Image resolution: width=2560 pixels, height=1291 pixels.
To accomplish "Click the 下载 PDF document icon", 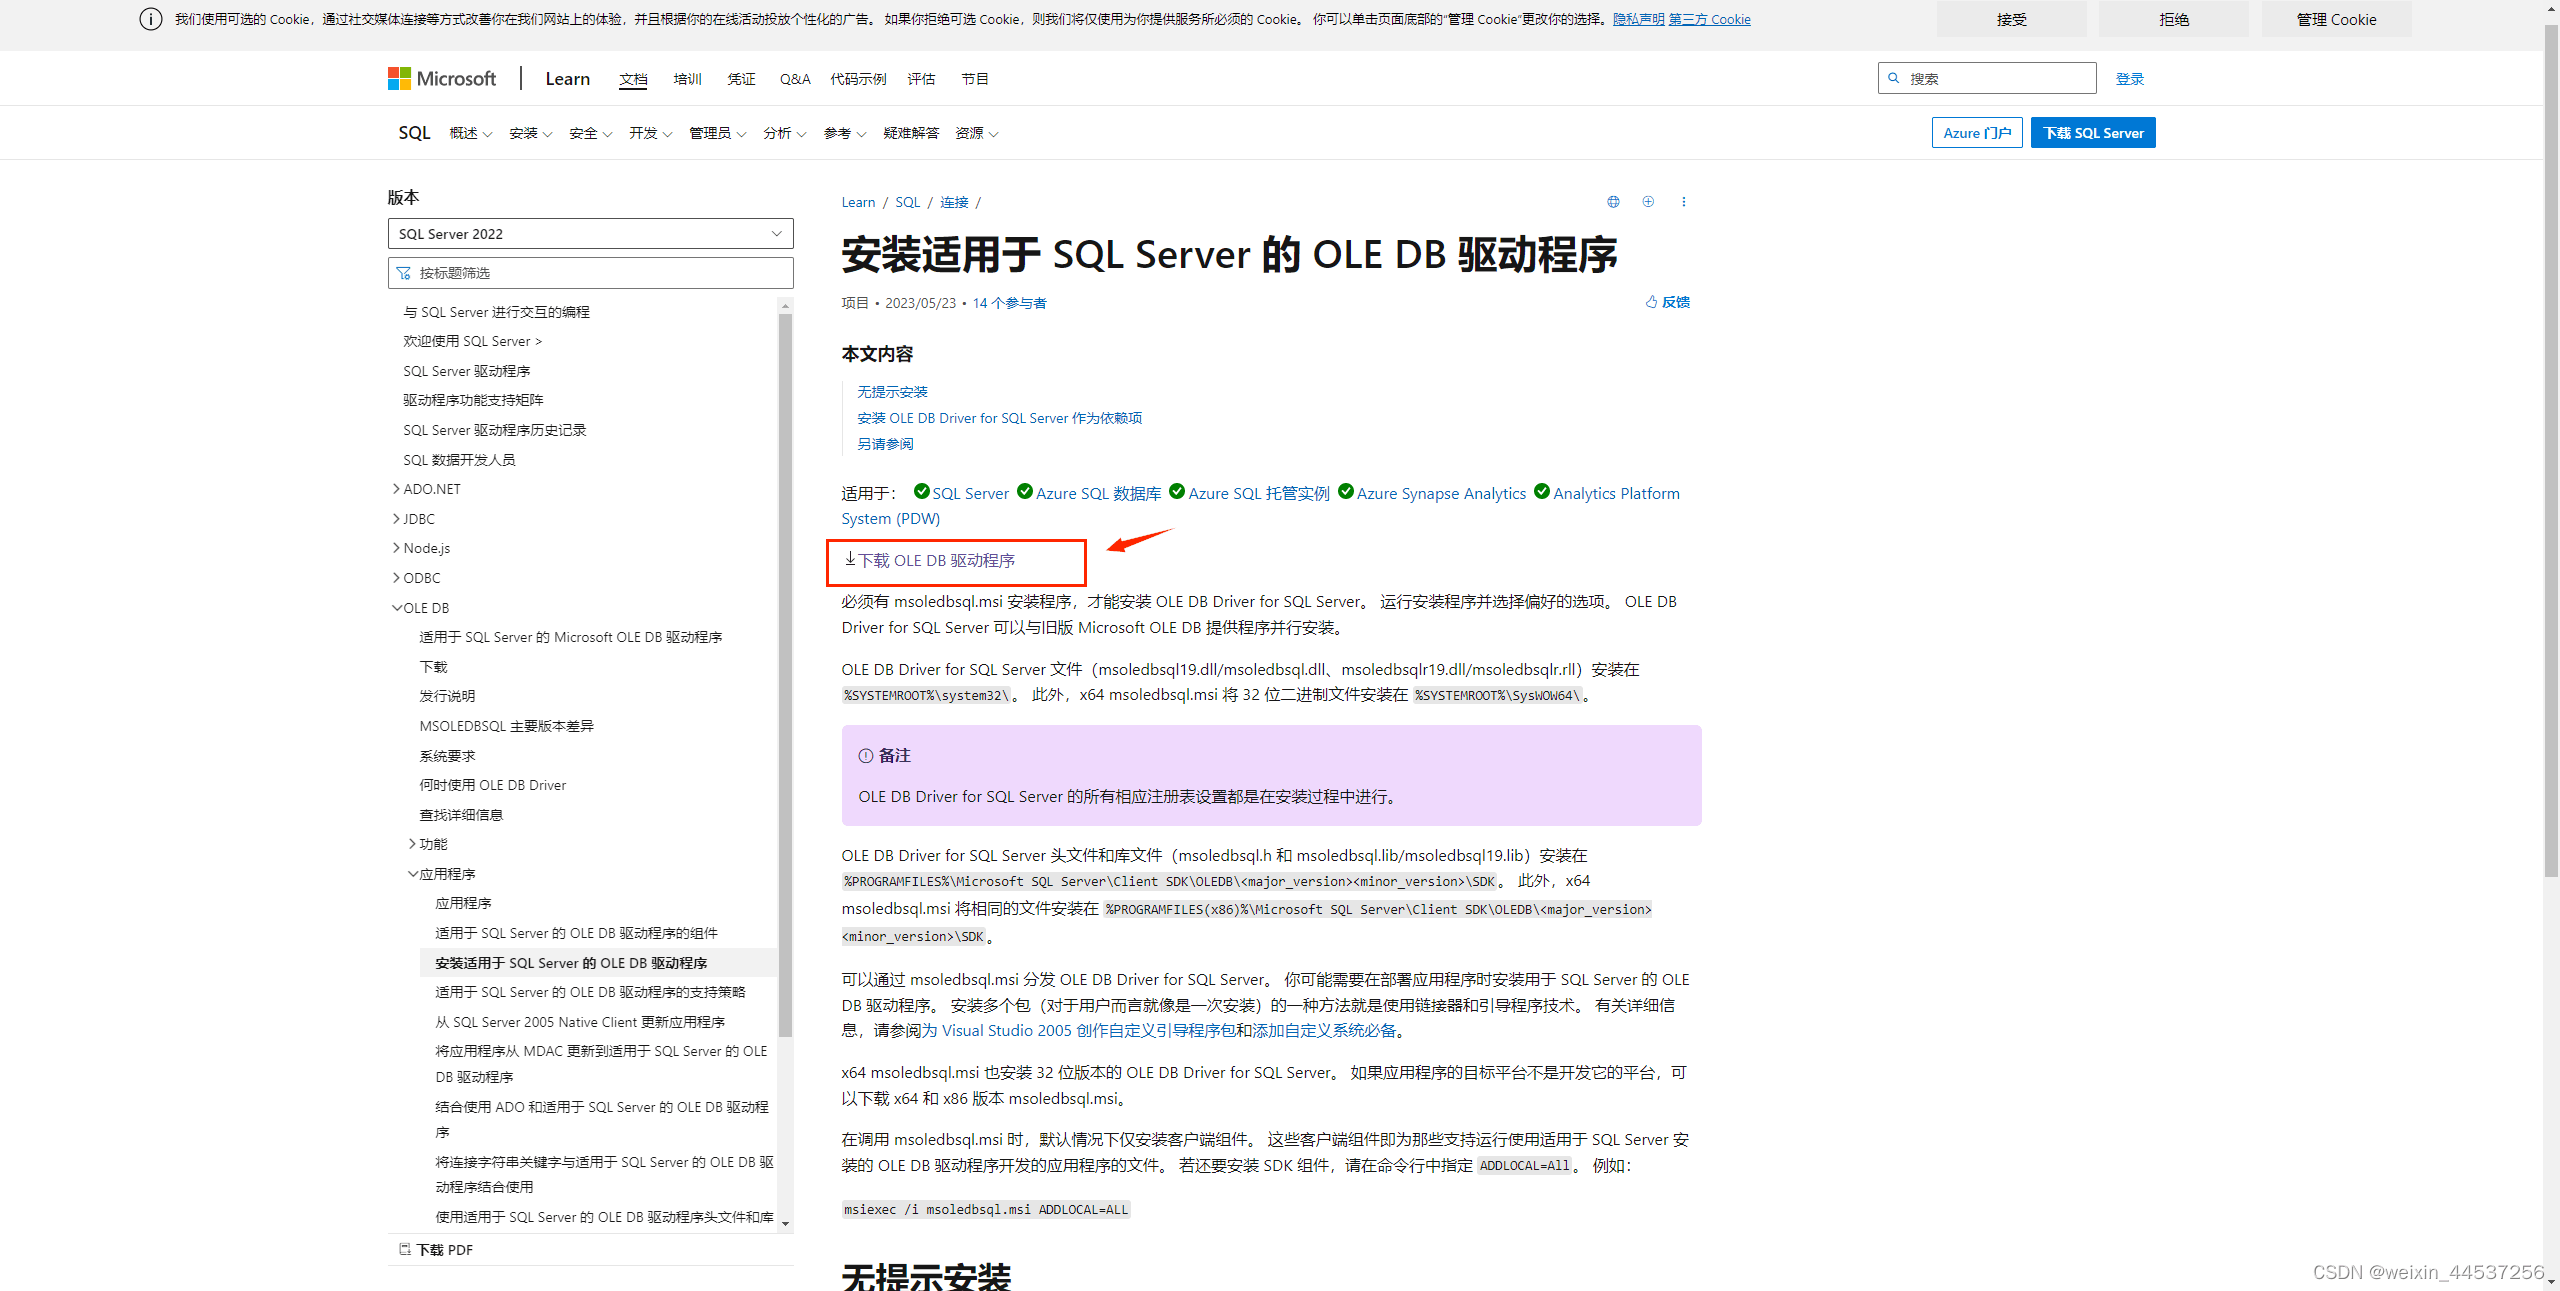I will point(405,1250).
